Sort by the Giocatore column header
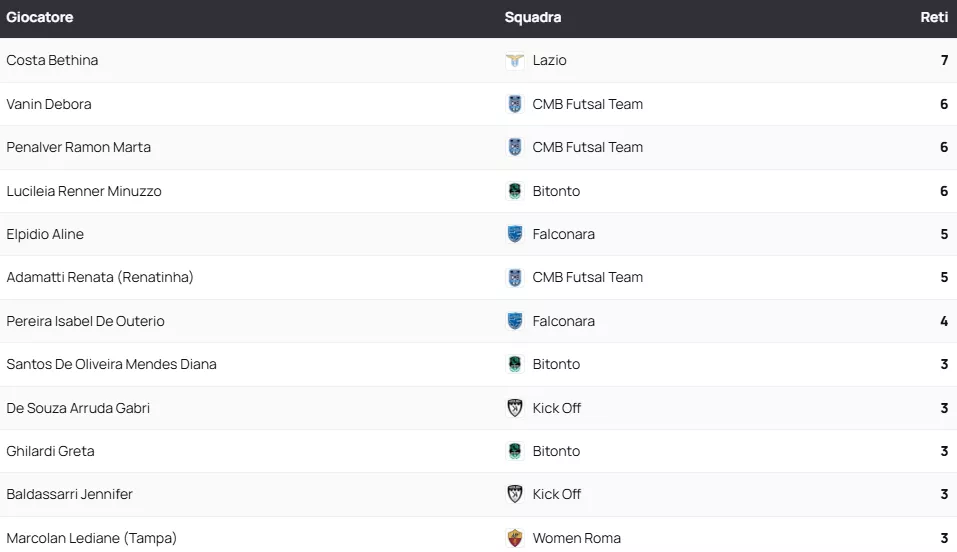The image size is (957, 552). click(x=40, y=17)
